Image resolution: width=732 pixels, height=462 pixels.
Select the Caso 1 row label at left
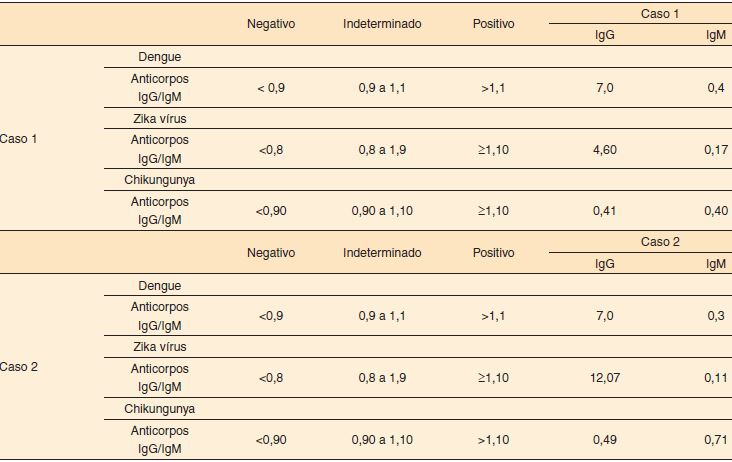pos(19,138)
